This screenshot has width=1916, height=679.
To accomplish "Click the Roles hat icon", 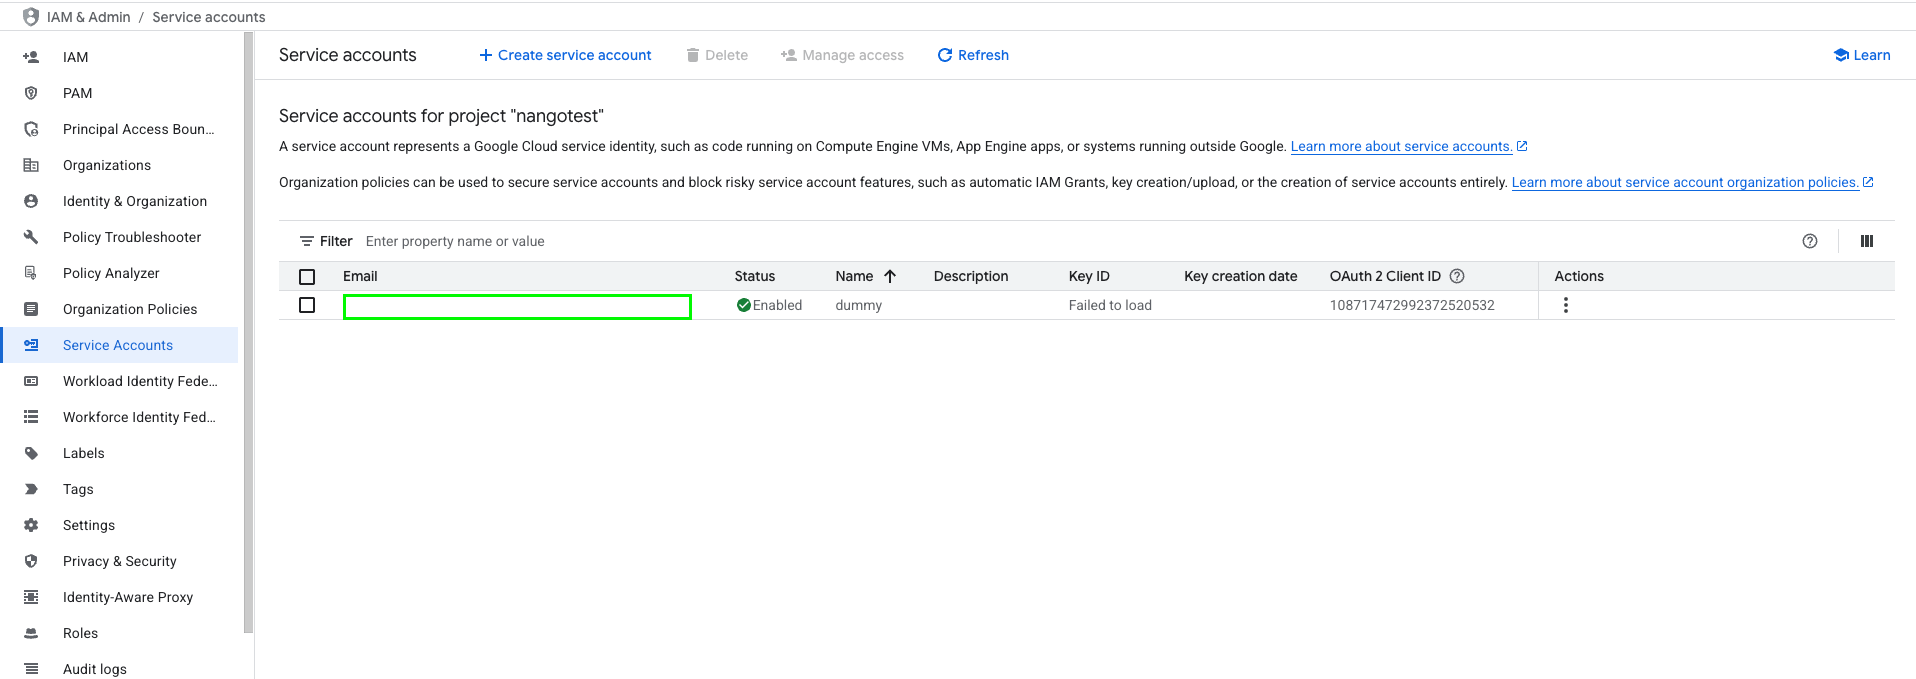I will point(31,633).
